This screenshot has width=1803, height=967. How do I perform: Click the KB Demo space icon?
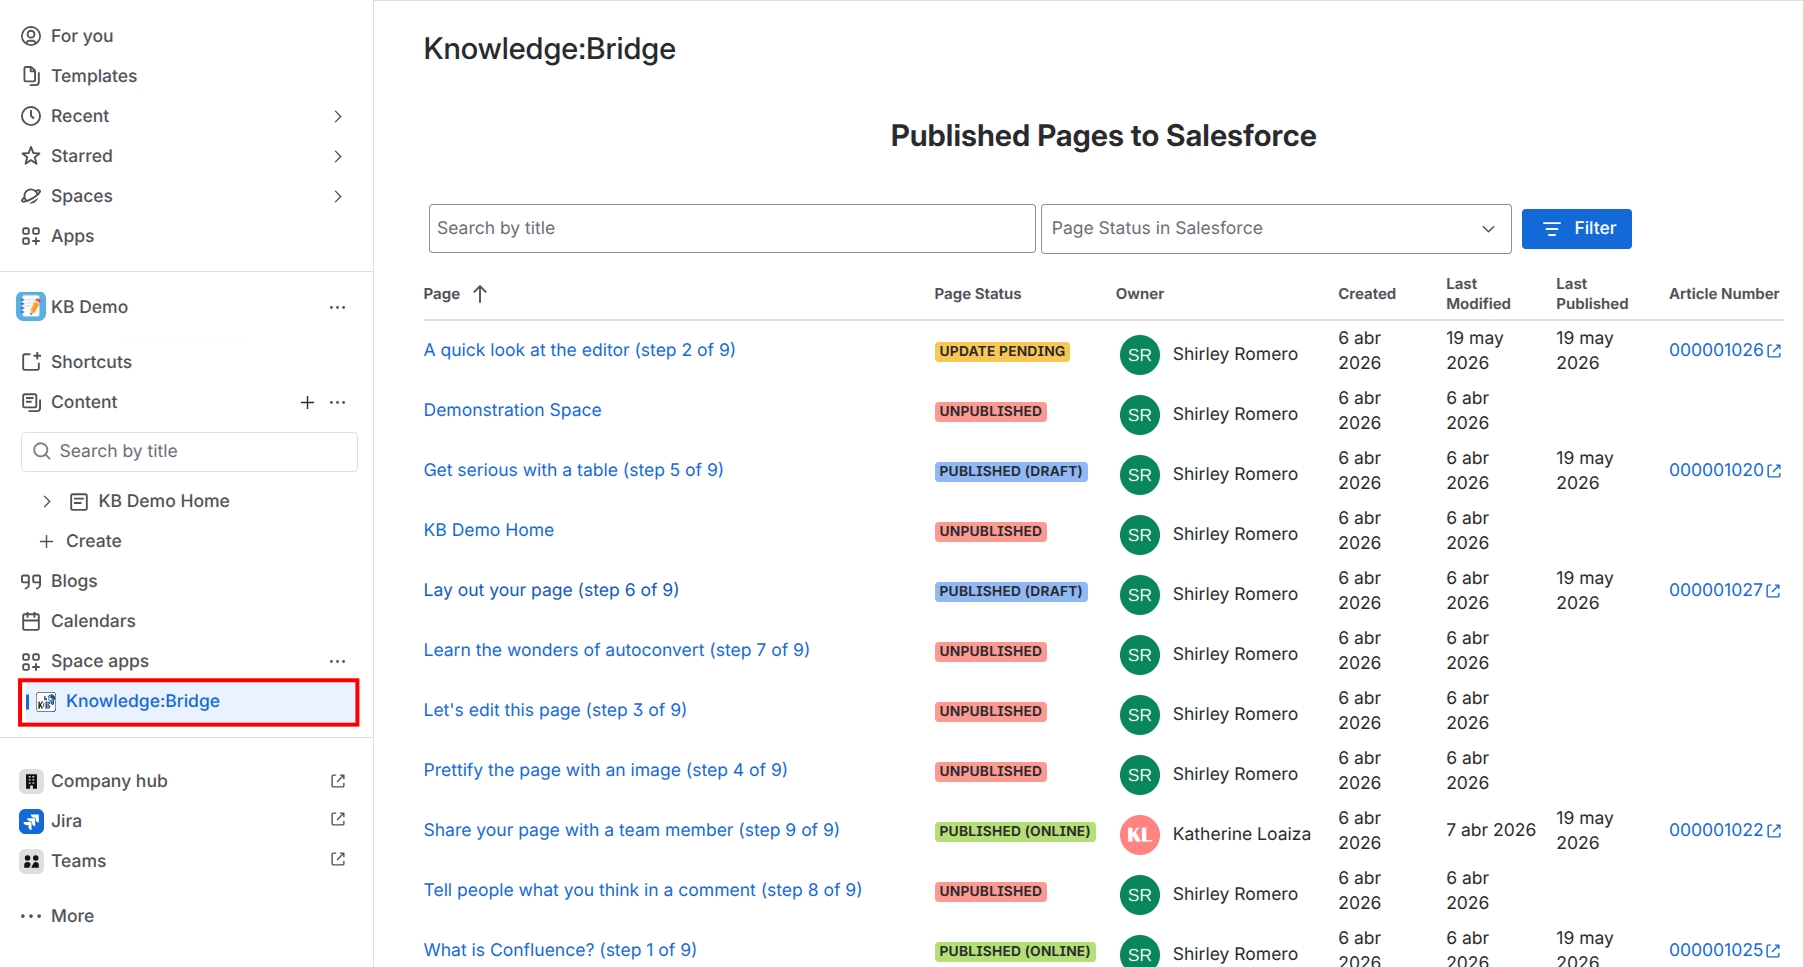coord(31,306)
